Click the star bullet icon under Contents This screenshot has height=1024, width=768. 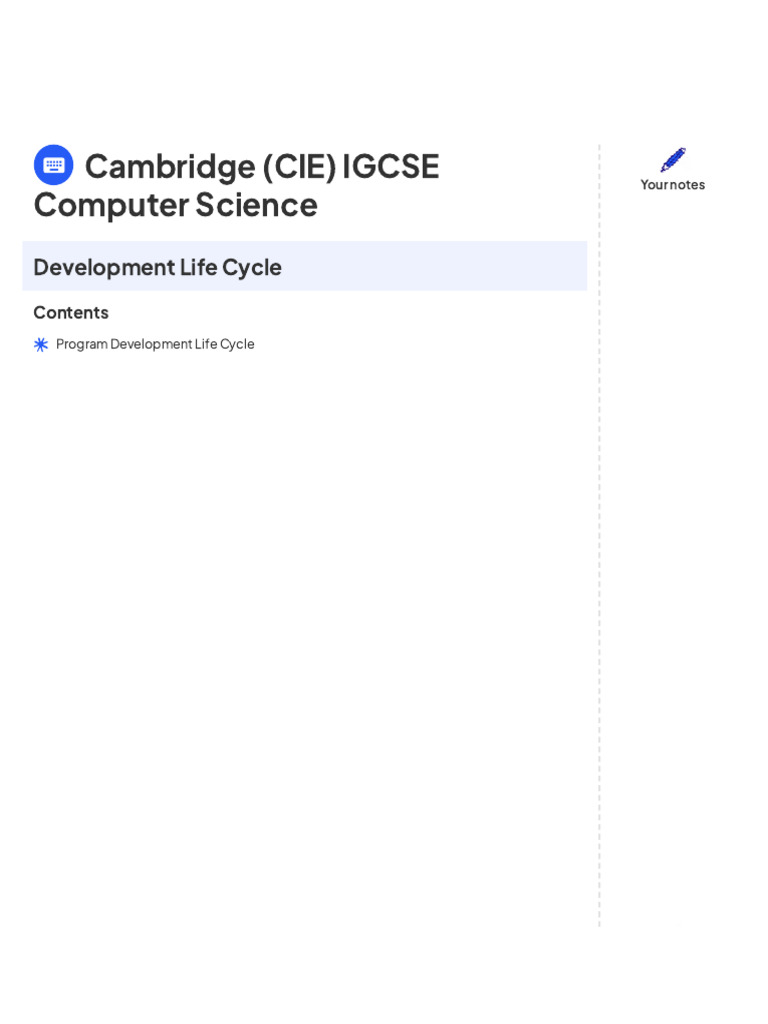point(41,344)
